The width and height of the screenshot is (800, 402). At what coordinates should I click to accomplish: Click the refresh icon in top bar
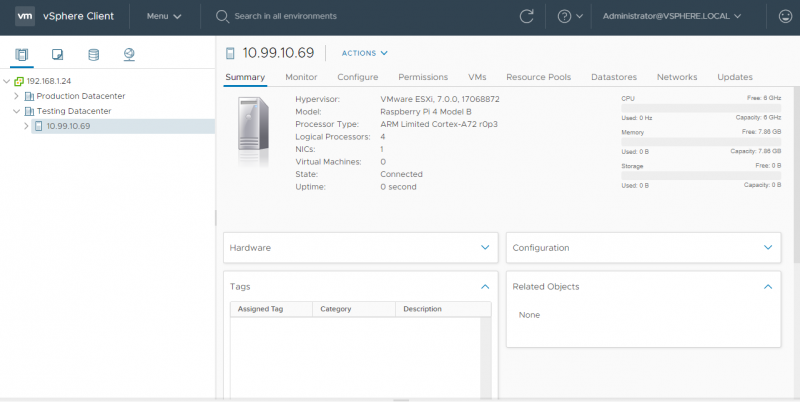click(527, 16)
